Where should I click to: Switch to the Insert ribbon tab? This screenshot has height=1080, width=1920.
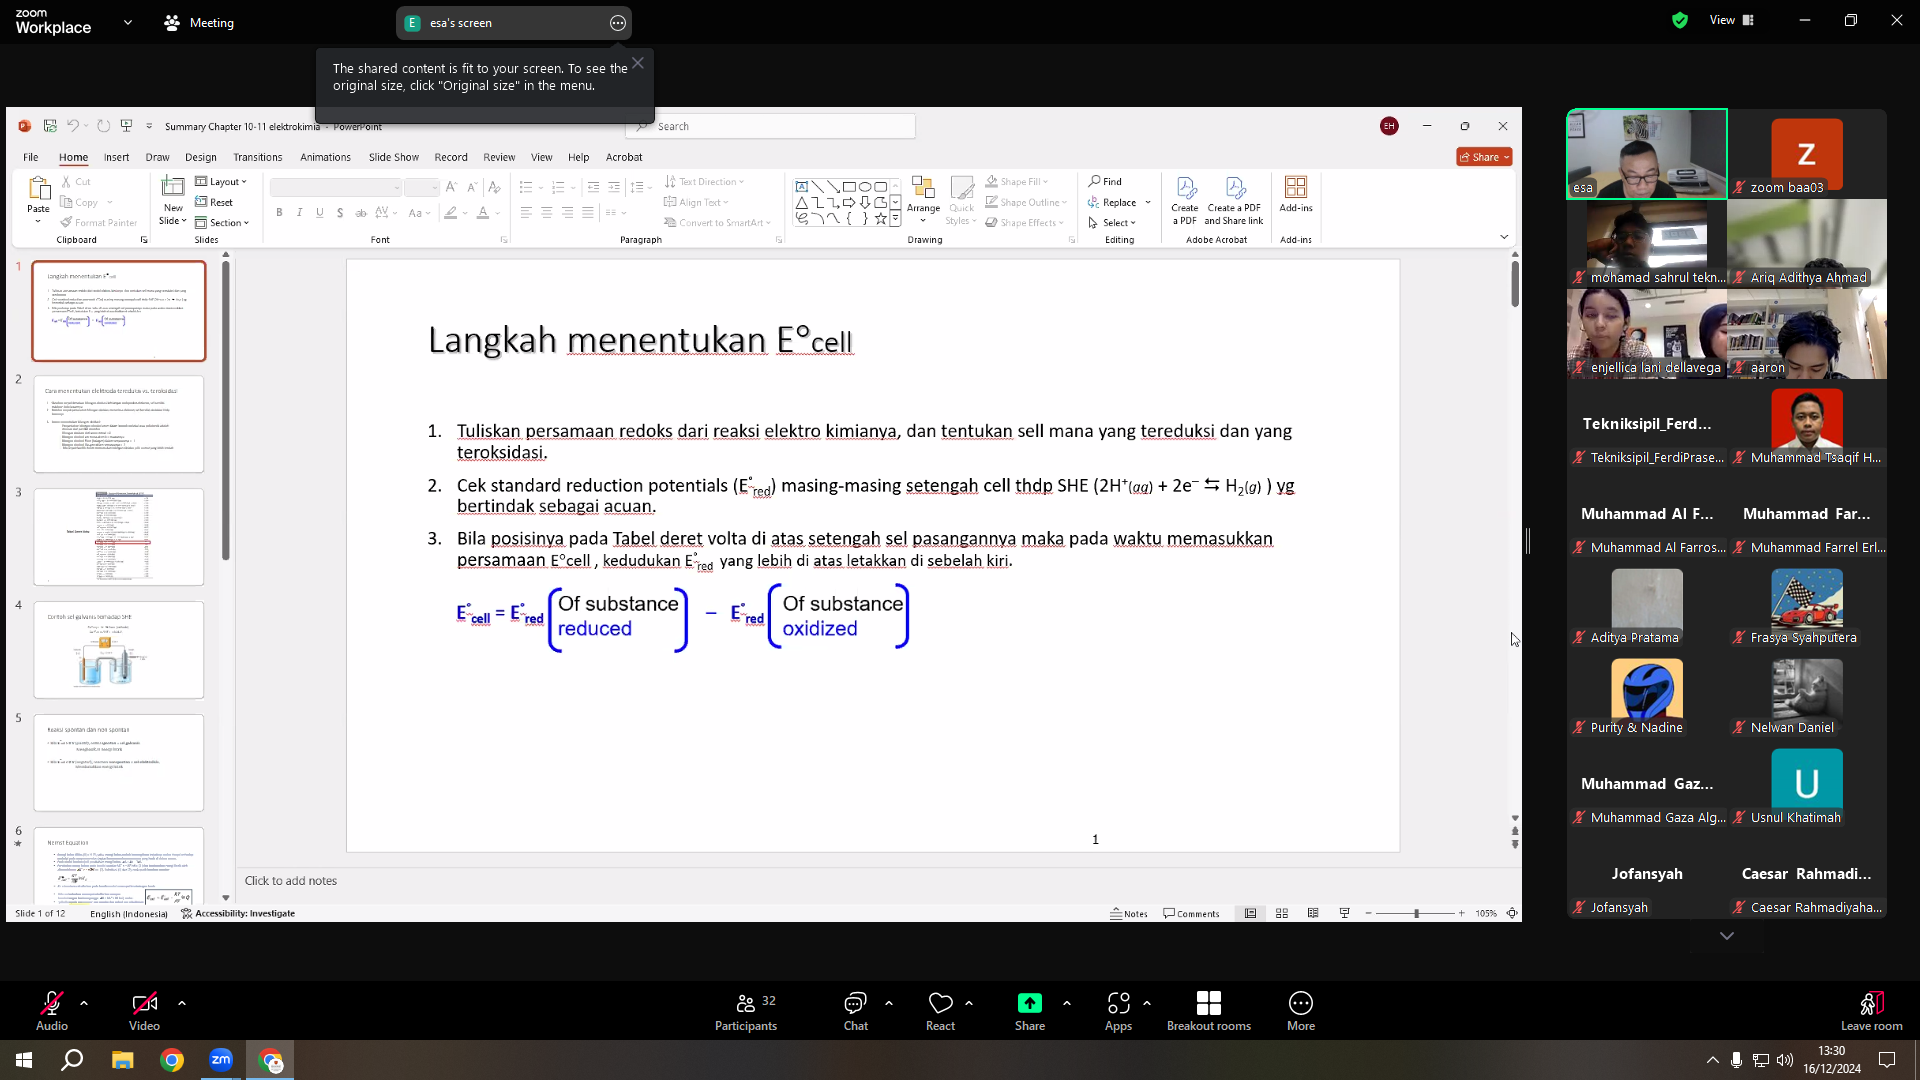click(x=116, y=157)
